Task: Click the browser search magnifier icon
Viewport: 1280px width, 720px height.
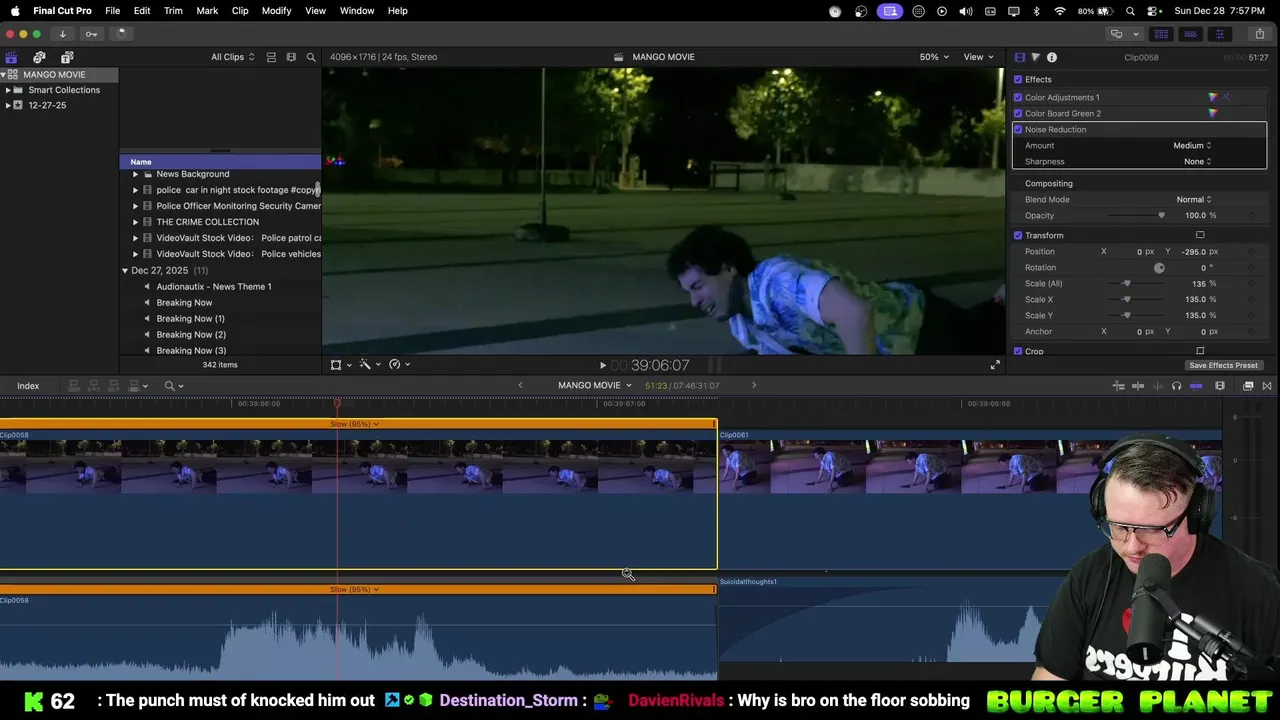Action: [311, 57]
